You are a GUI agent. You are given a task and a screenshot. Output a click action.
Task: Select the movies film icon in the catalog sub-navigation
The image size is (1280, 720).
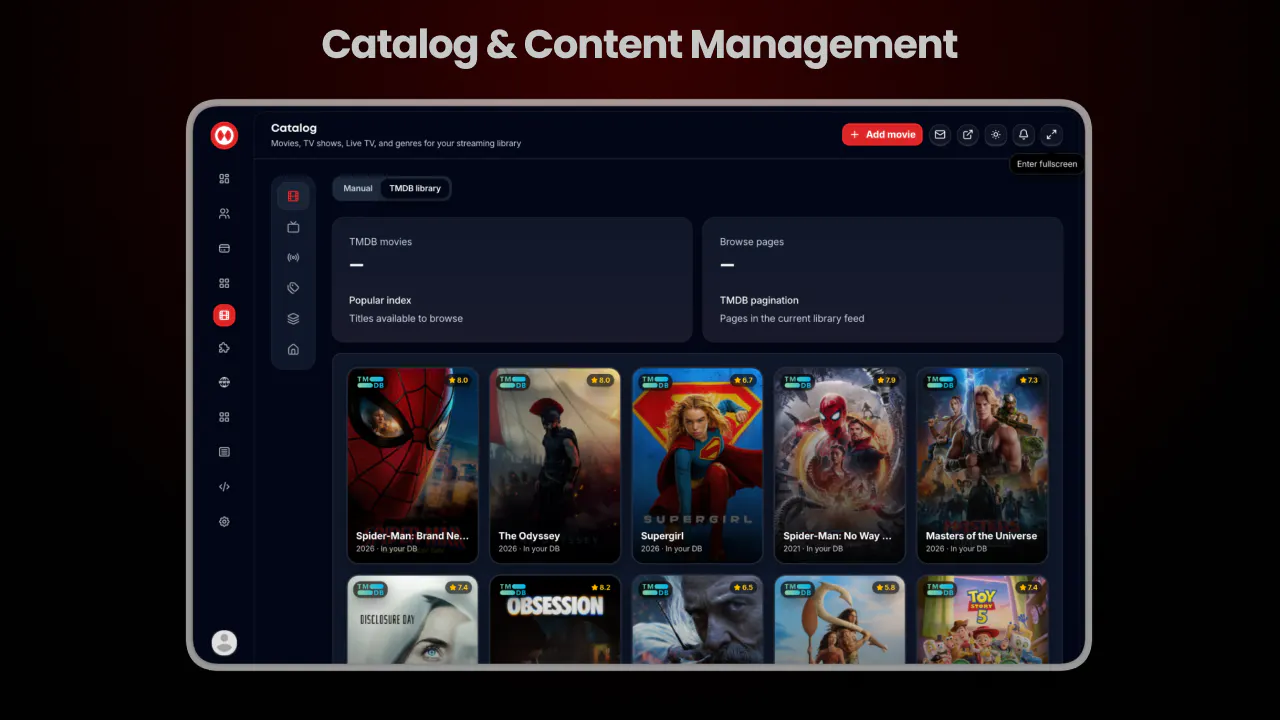click(293, 197)
